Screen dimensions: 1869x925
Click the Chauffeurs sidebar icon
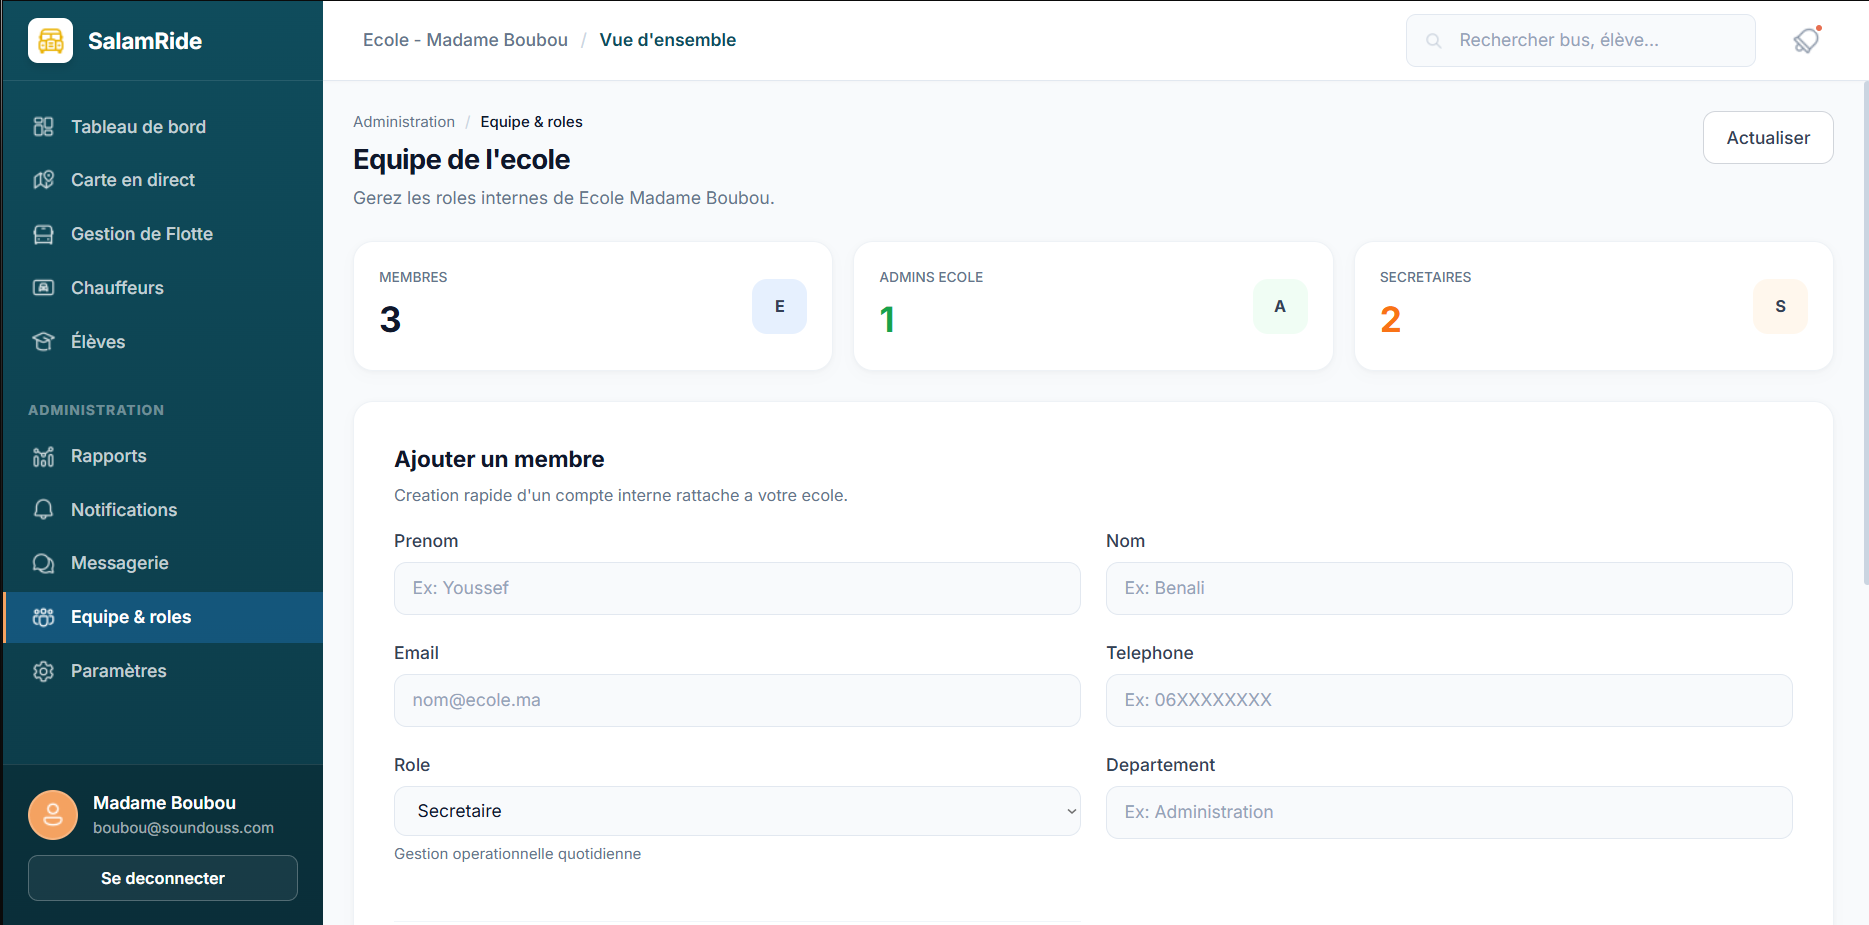(43, 288)
